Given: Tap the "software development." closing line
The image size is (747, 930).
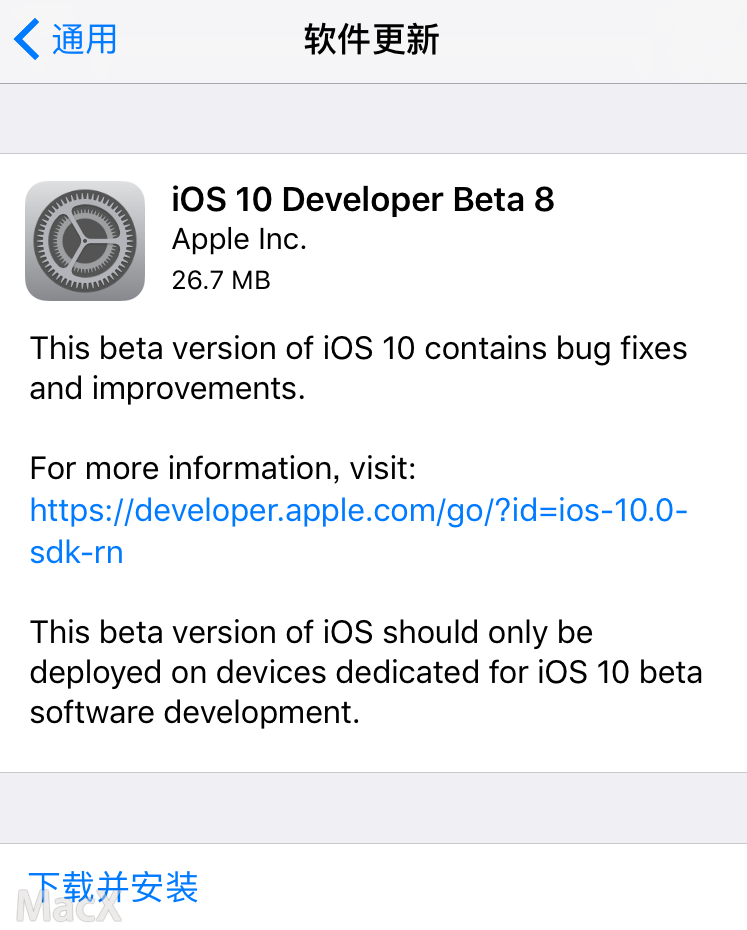Looking at the screenshot, I should click(x=194, y=712).
